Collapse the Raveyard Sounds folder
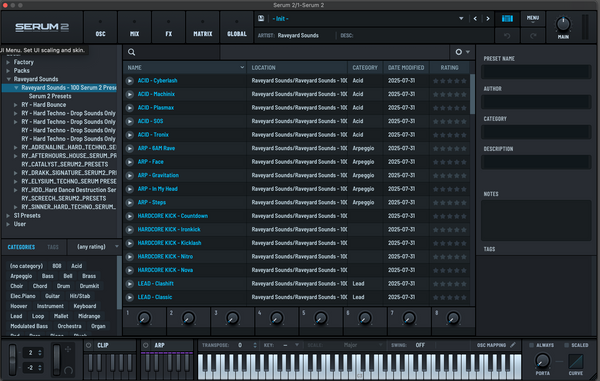 coord(8,79)
